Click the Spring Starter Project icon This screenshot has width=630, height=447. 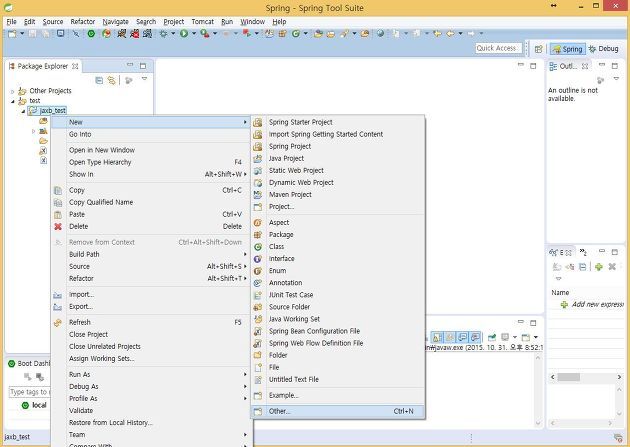click(x=258, y=122)
